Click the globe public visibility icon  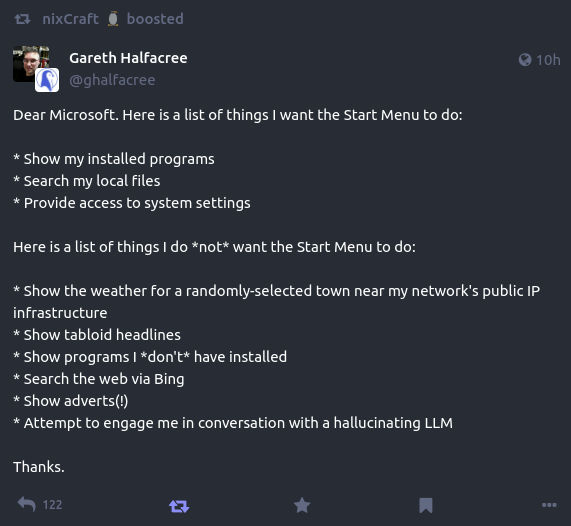click(x=525, y=60)
